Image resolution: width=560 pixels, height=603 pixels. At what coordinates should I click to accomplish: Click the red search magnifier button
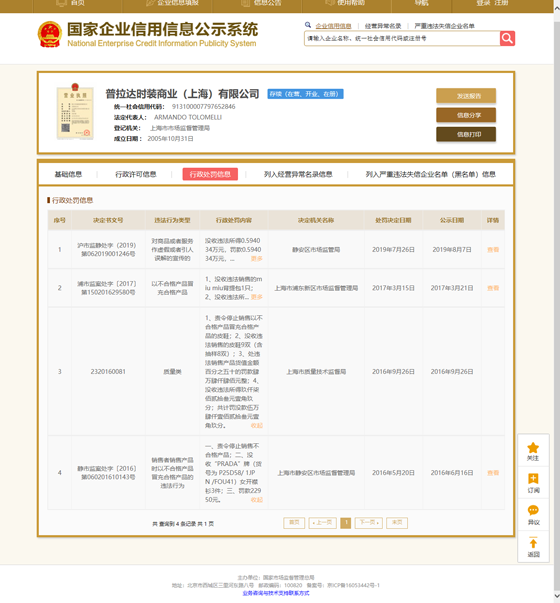click(507, 38)
